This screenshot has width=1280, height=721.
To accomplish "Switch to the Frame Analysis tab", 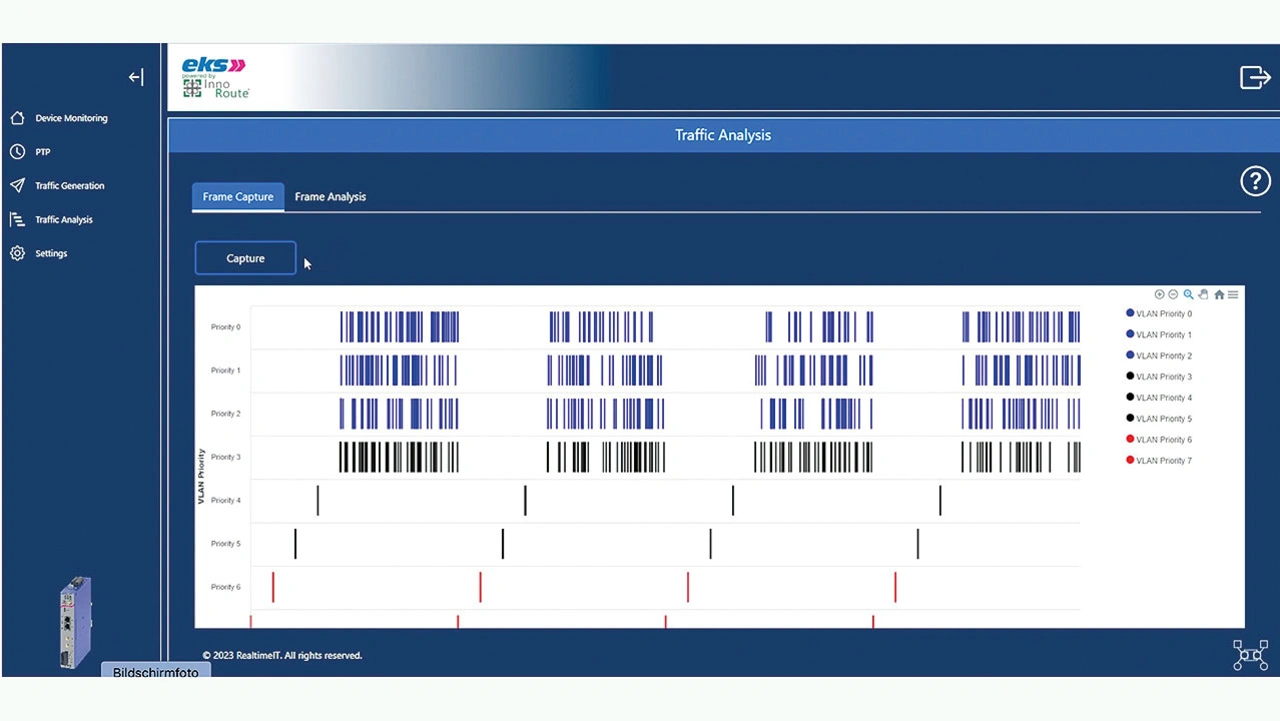I will [330, 197].
